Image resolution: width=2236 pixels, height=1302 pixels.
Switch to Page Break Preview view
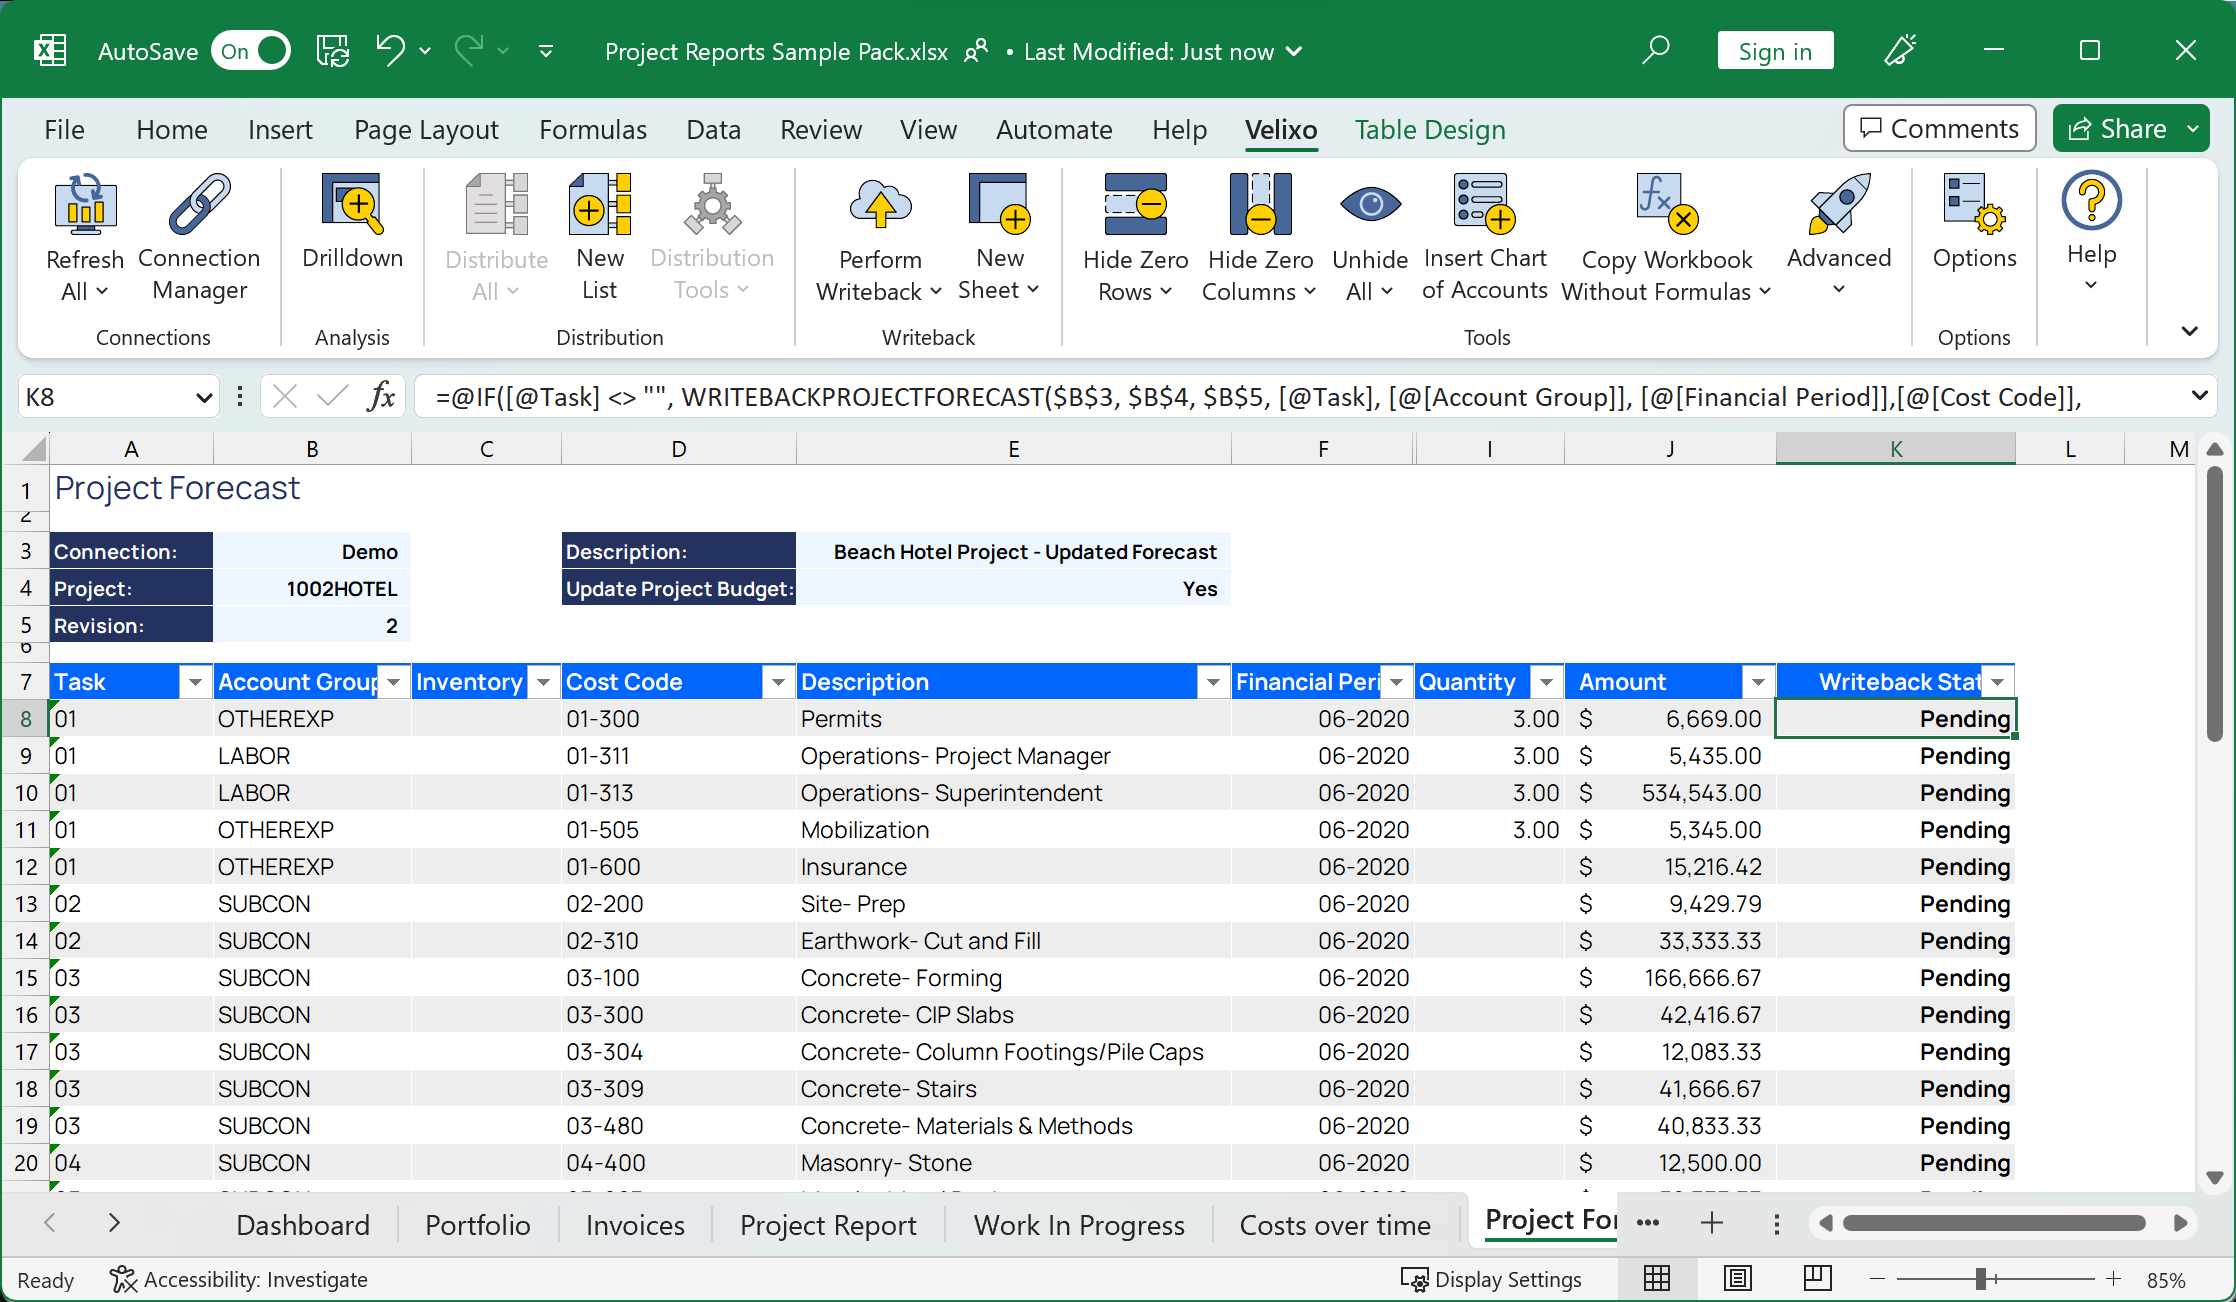[x=1817, y=1278]
